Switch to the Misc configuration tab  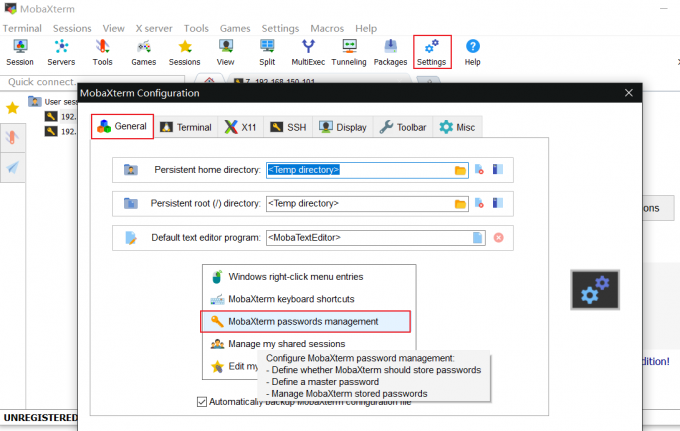pyautogui.click(x=458, y=127)
